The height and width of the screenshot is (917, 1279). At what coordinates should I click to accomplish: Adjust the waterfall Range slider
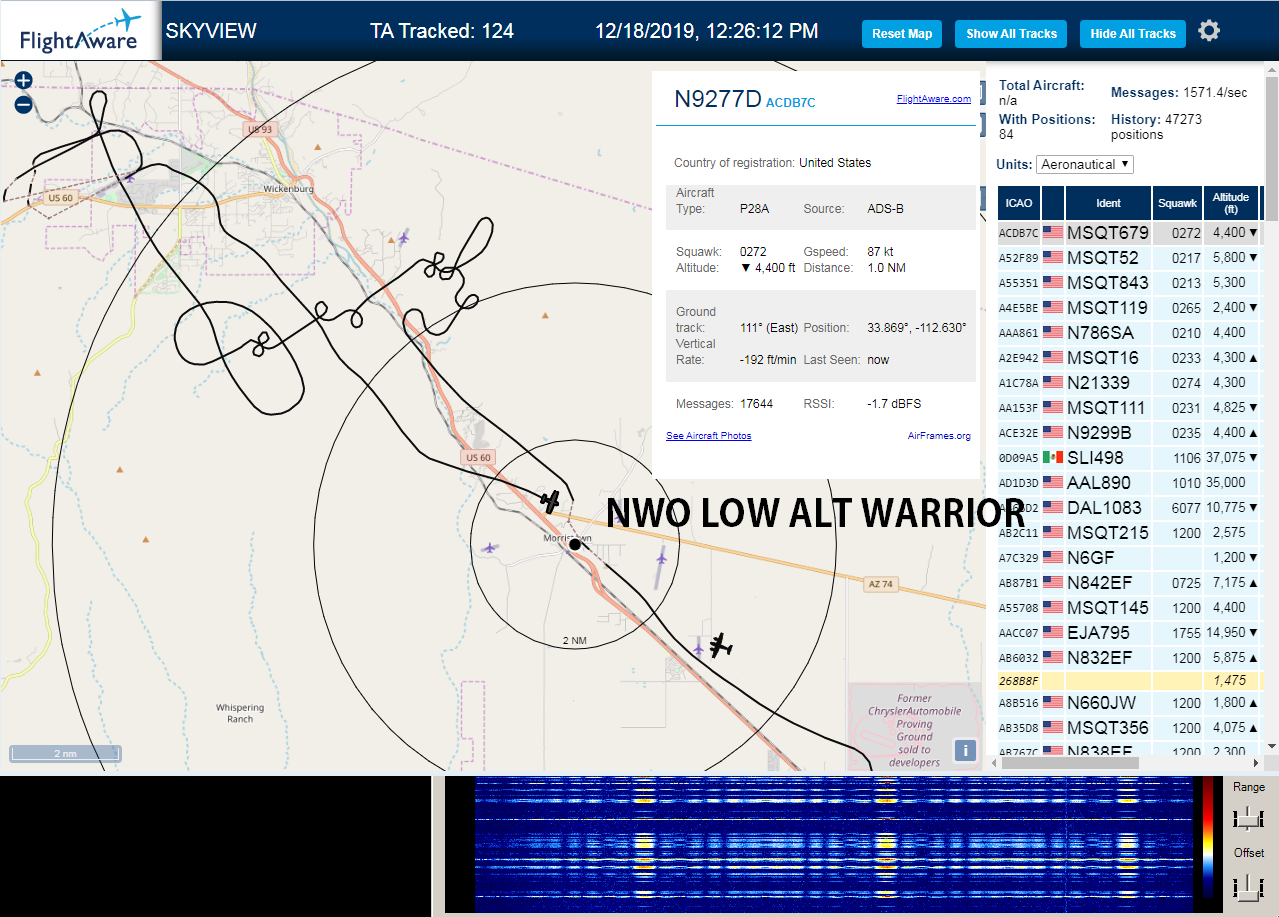pos(1248,819)
